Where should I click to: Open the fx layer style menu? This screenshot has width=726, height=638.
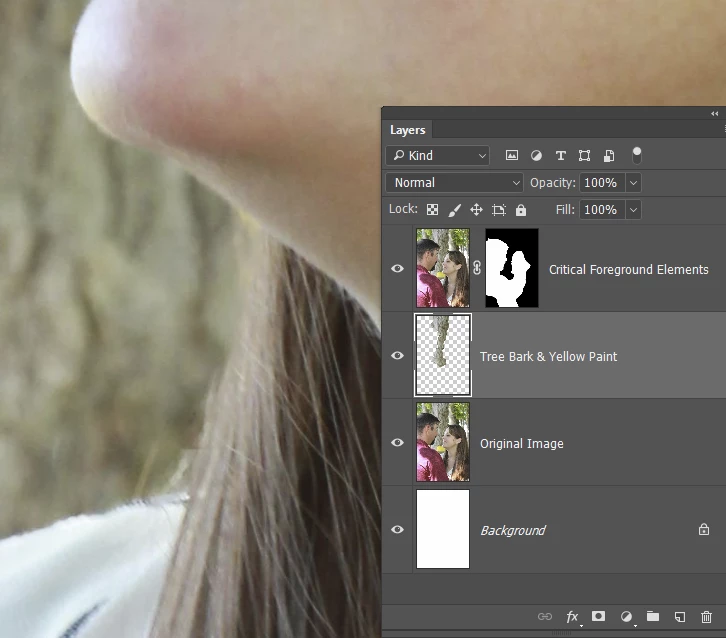572,617
